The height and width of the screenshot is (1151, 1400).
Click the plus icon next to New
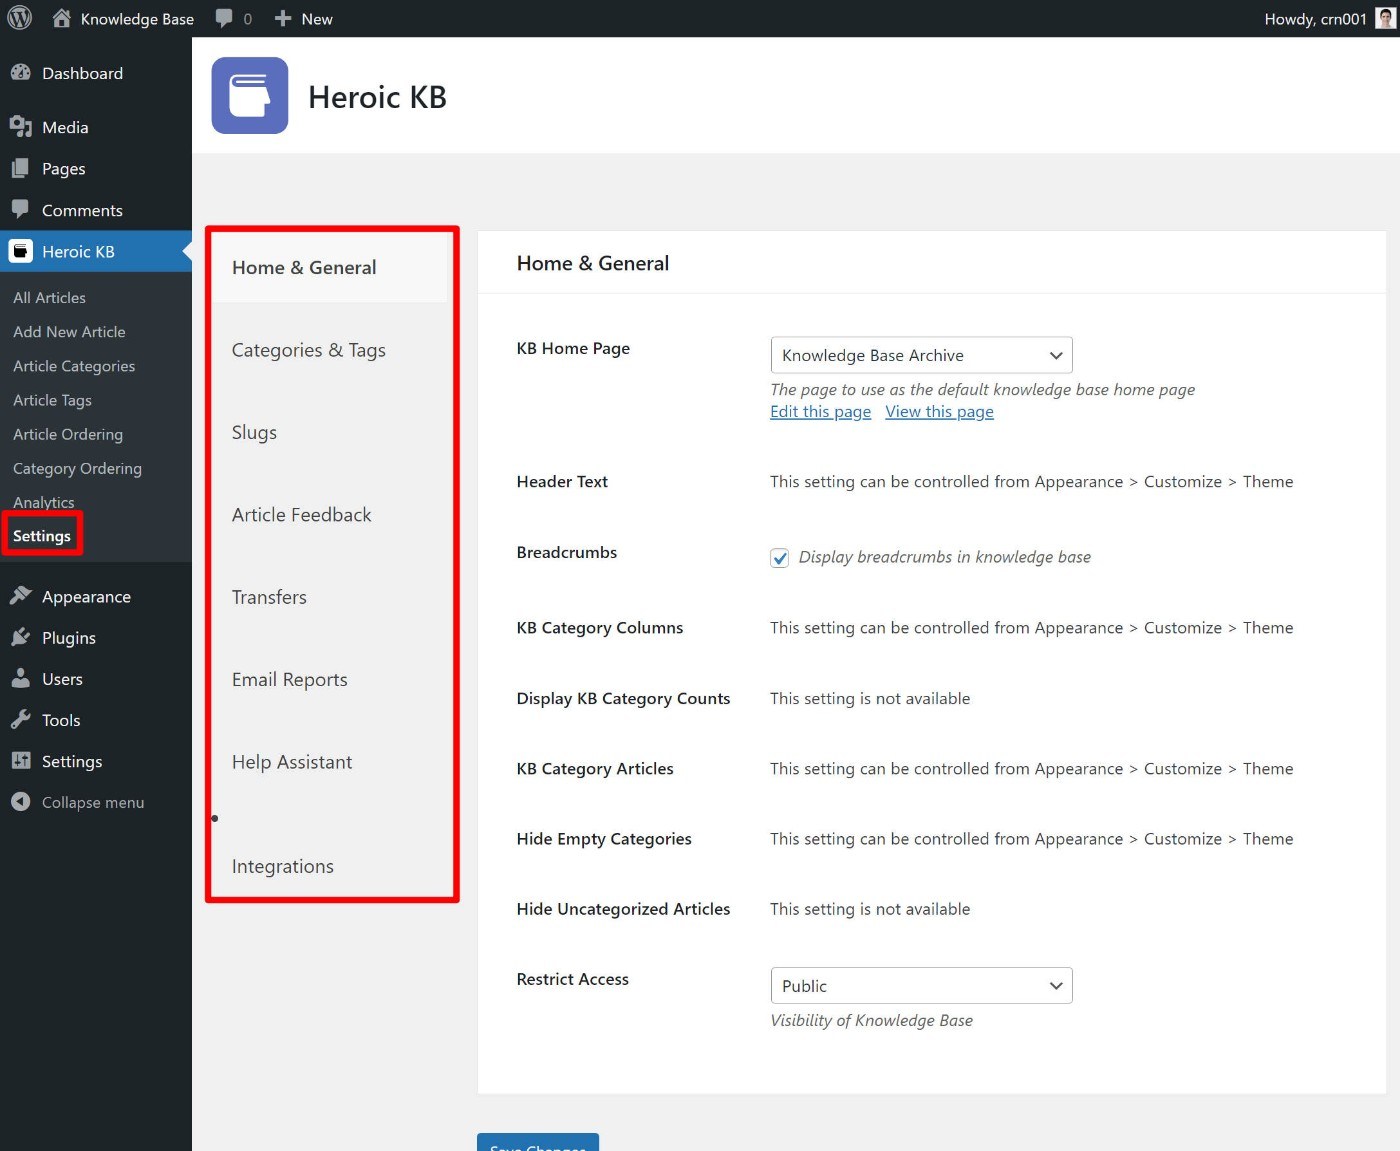(x=283, y=18)
